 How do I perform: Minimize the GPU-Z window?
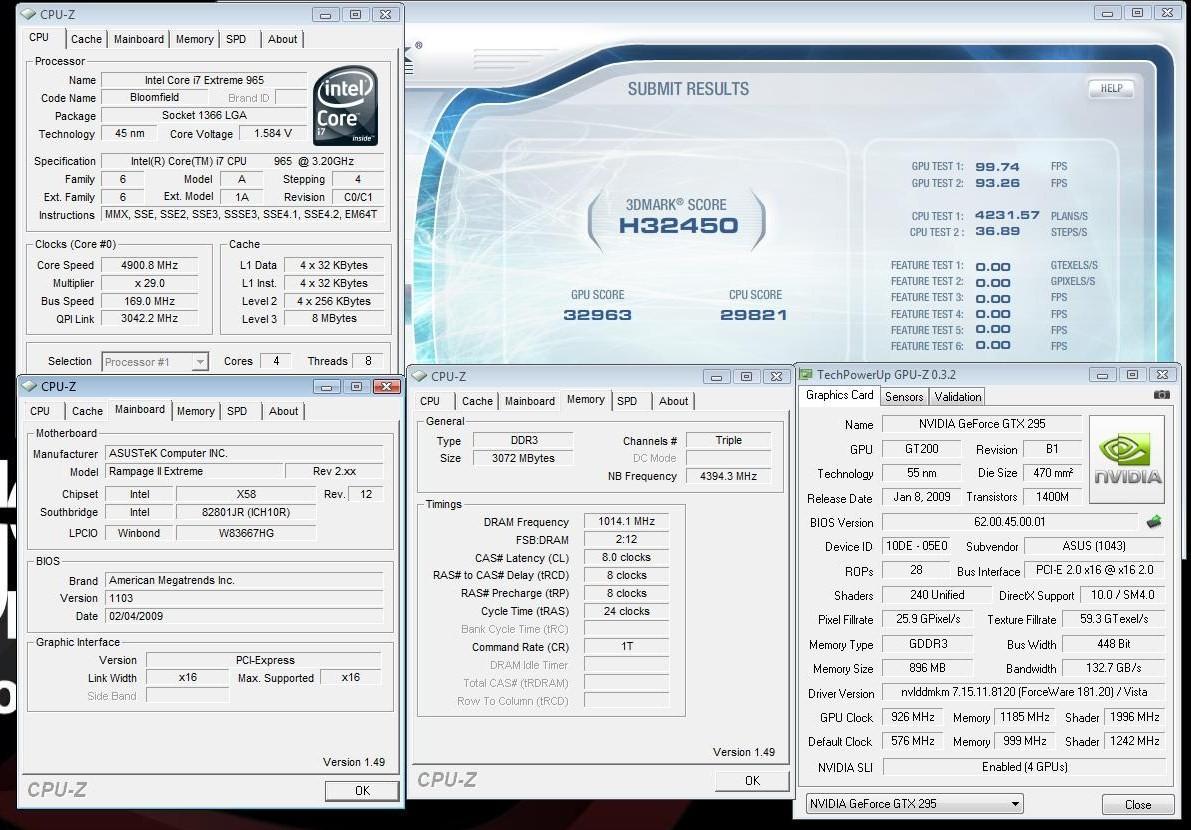1102,374
